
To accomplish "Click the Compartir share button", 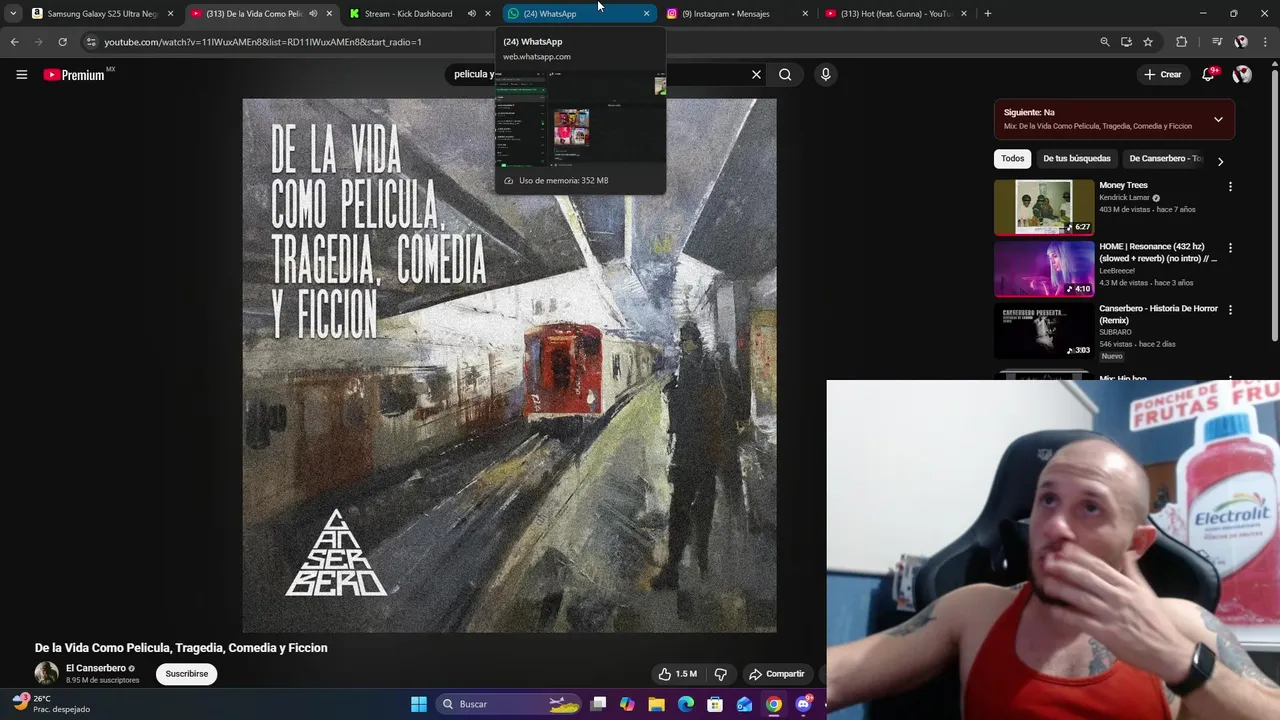I will [x=776, y=674].
